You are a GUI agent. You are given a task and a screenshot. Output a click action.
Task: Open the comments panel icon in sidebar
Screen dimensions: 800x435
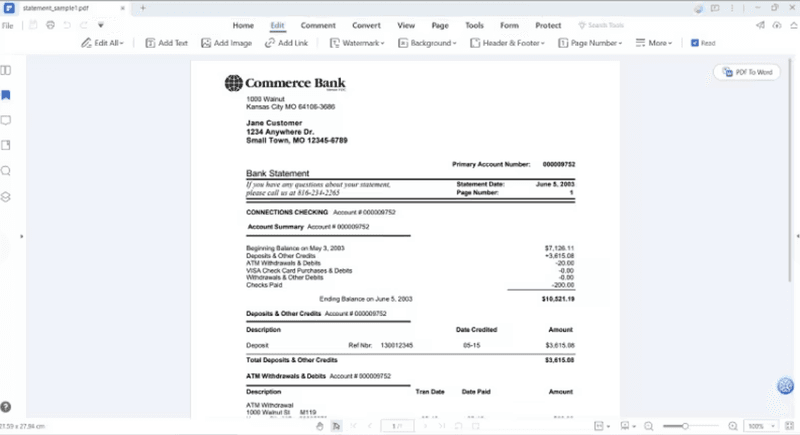[x=6, y=120]
